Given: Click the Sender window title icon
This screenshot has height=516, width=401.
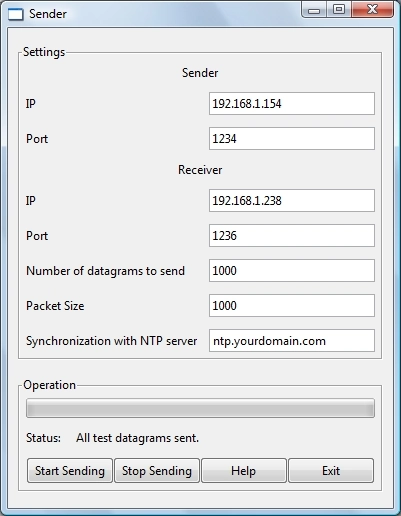Looking at the screenshot, I should point(16,14).
